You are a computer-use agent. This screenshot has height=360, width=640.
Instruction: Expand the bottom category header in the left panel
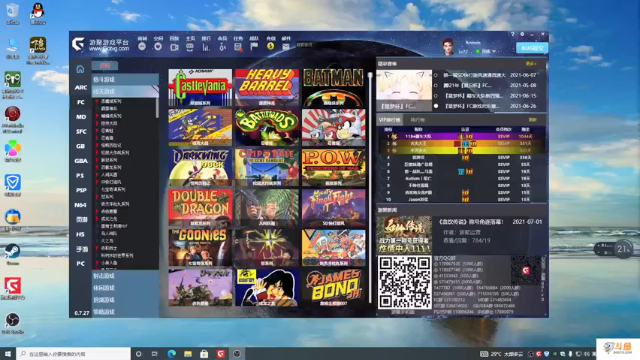[125, 312]
